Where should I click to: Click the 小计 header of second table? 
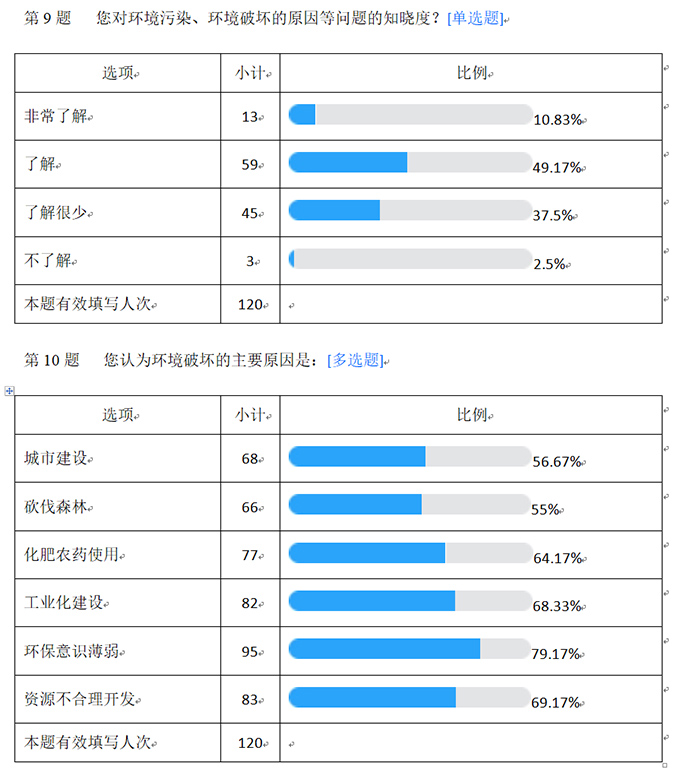(250, 415)
